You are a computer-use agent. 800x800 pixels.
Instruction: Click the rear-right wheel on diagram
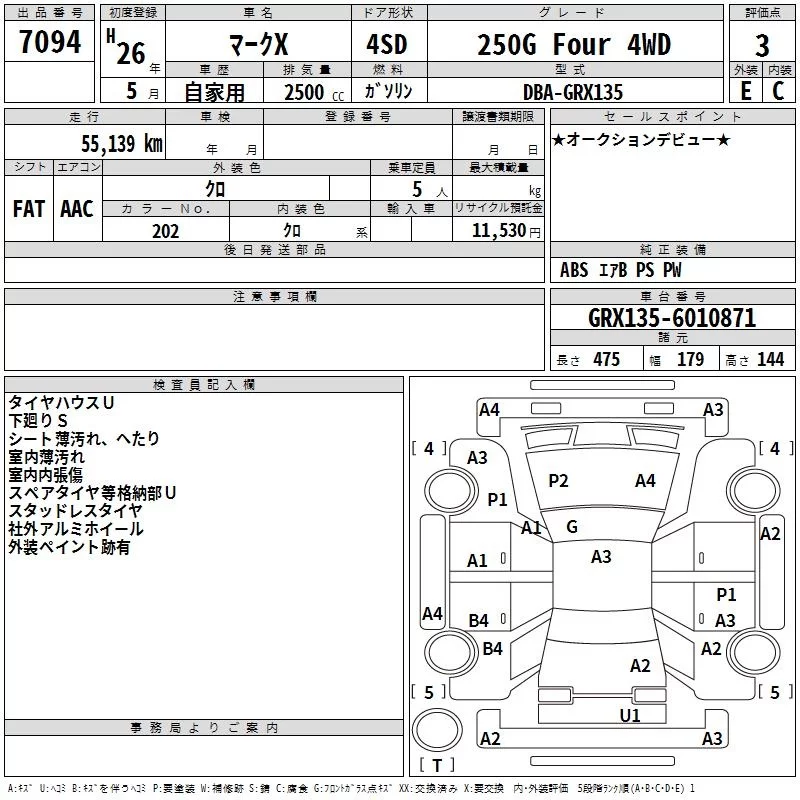754,652
